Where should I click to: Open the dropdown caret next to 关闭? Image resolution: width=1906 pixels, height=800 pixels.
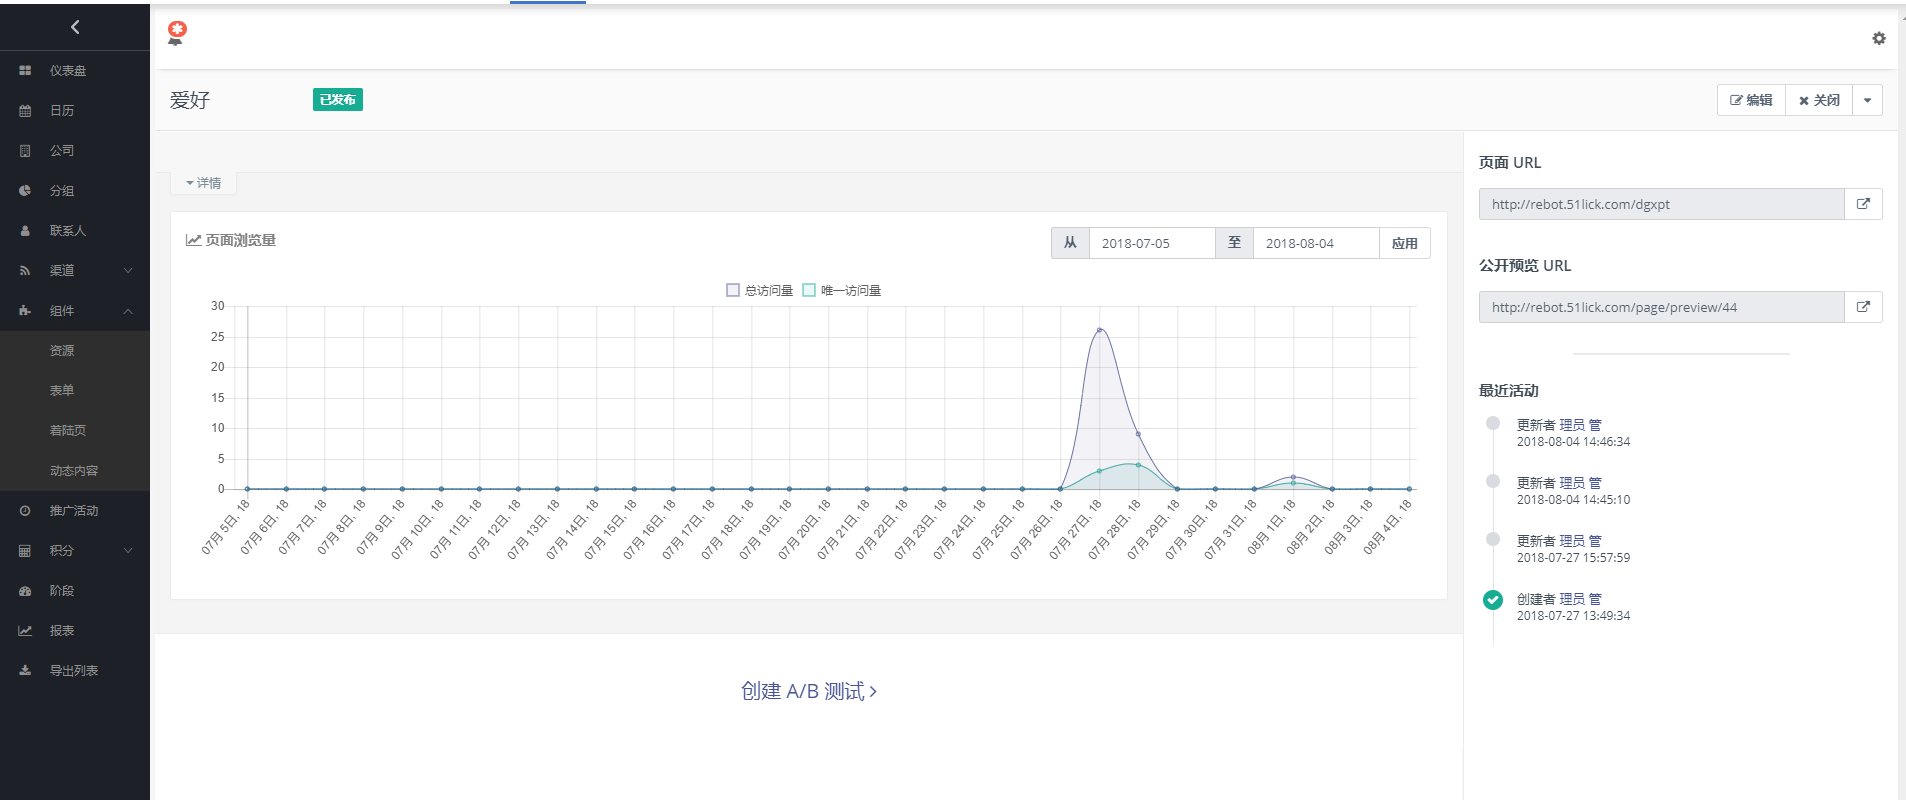[1867, 100]
